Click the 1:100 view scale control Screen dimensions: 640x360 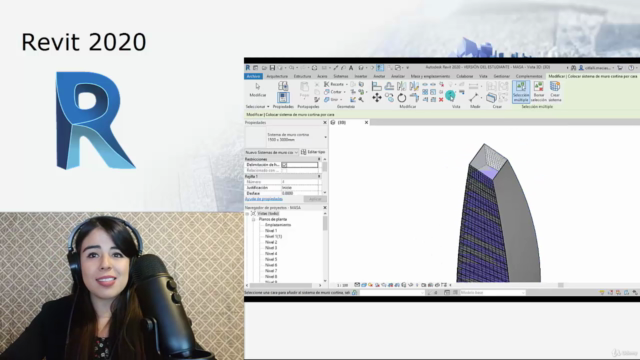(342, 285)
